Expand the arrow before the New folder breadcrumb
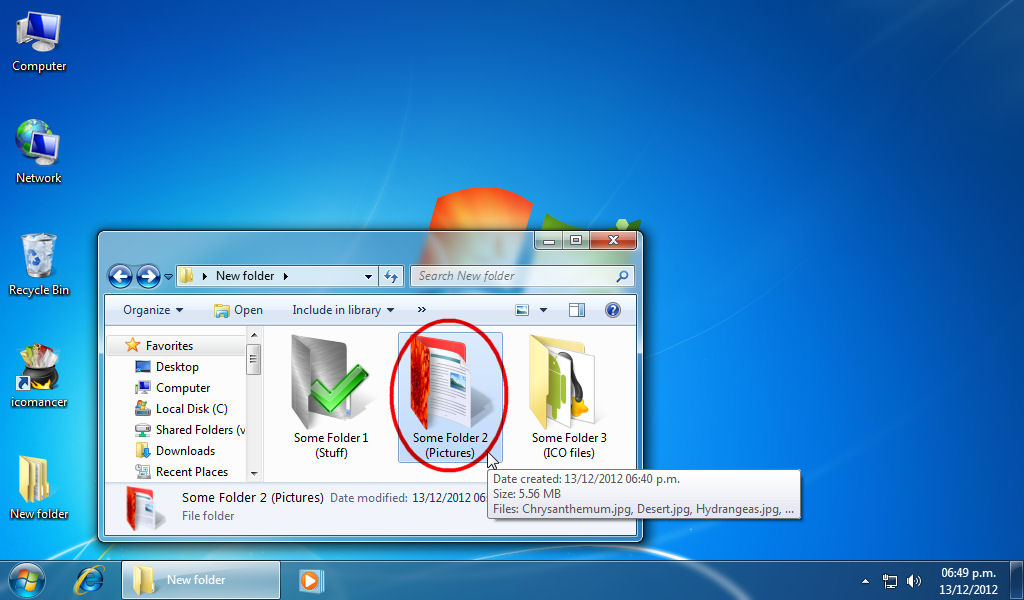The image size is (1024, 600). [x=204, y=276]
